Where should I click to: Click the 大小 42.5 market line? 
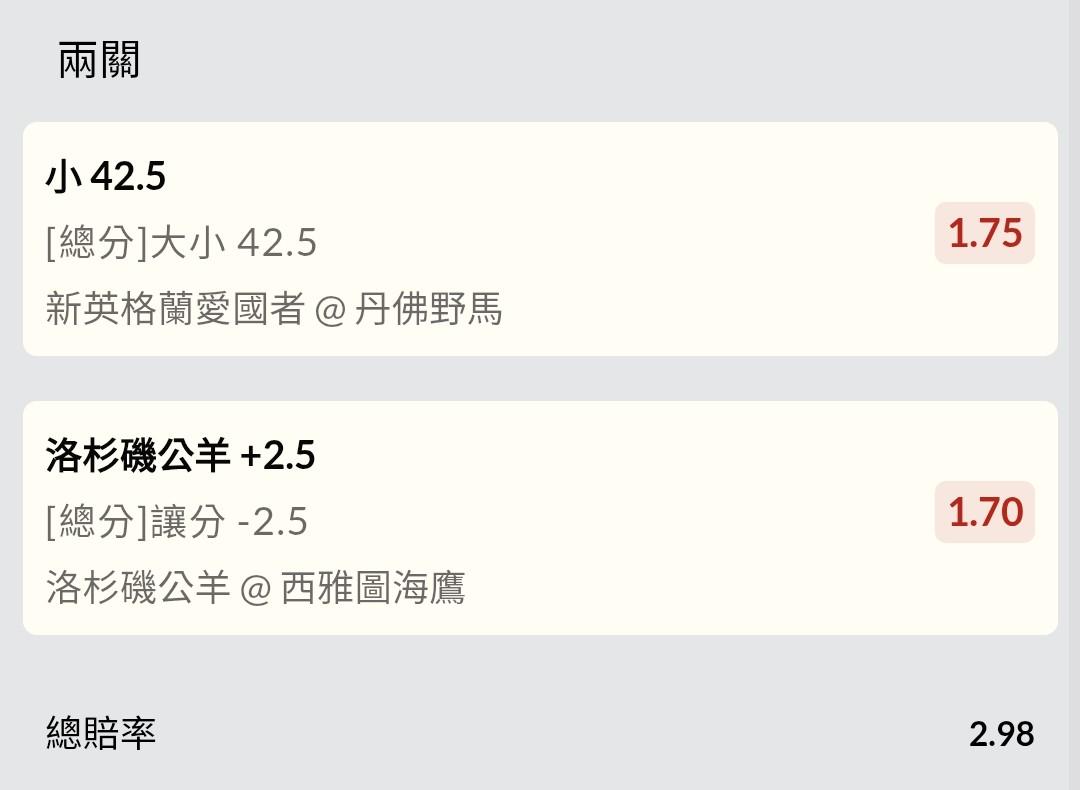pos(234,243)
